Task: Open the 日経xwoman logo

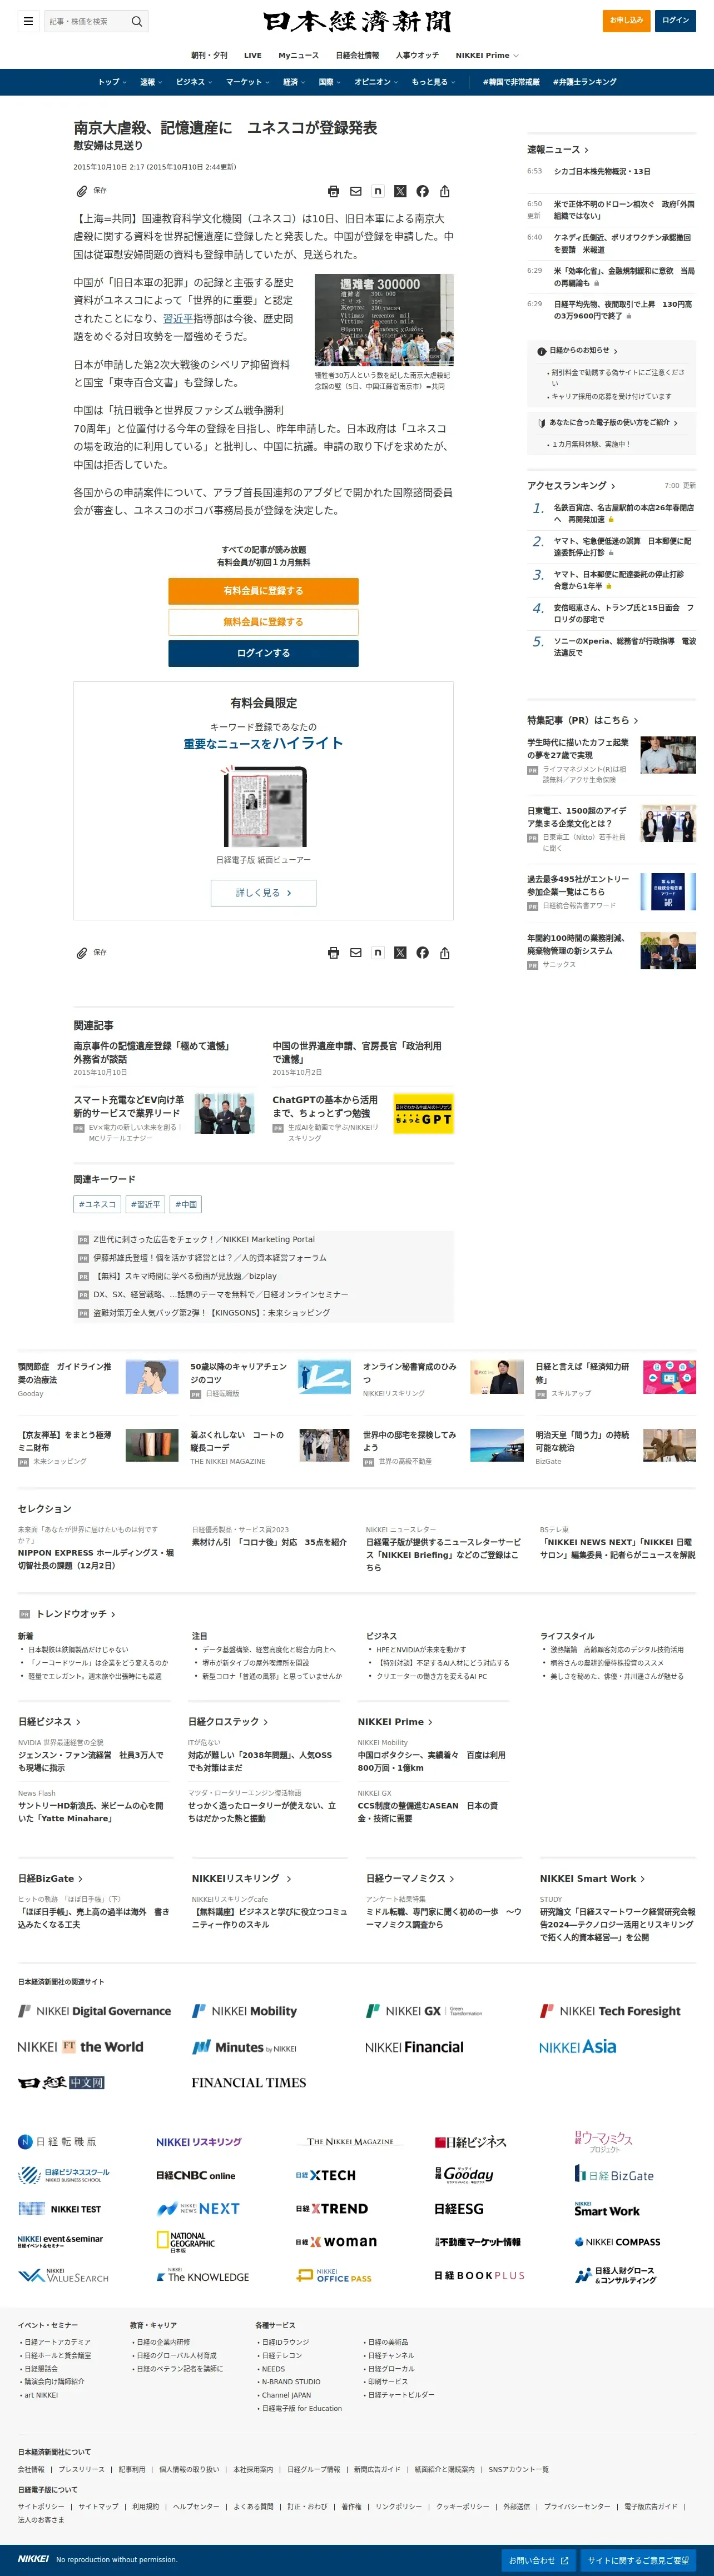Action: tap(336, 2242)
